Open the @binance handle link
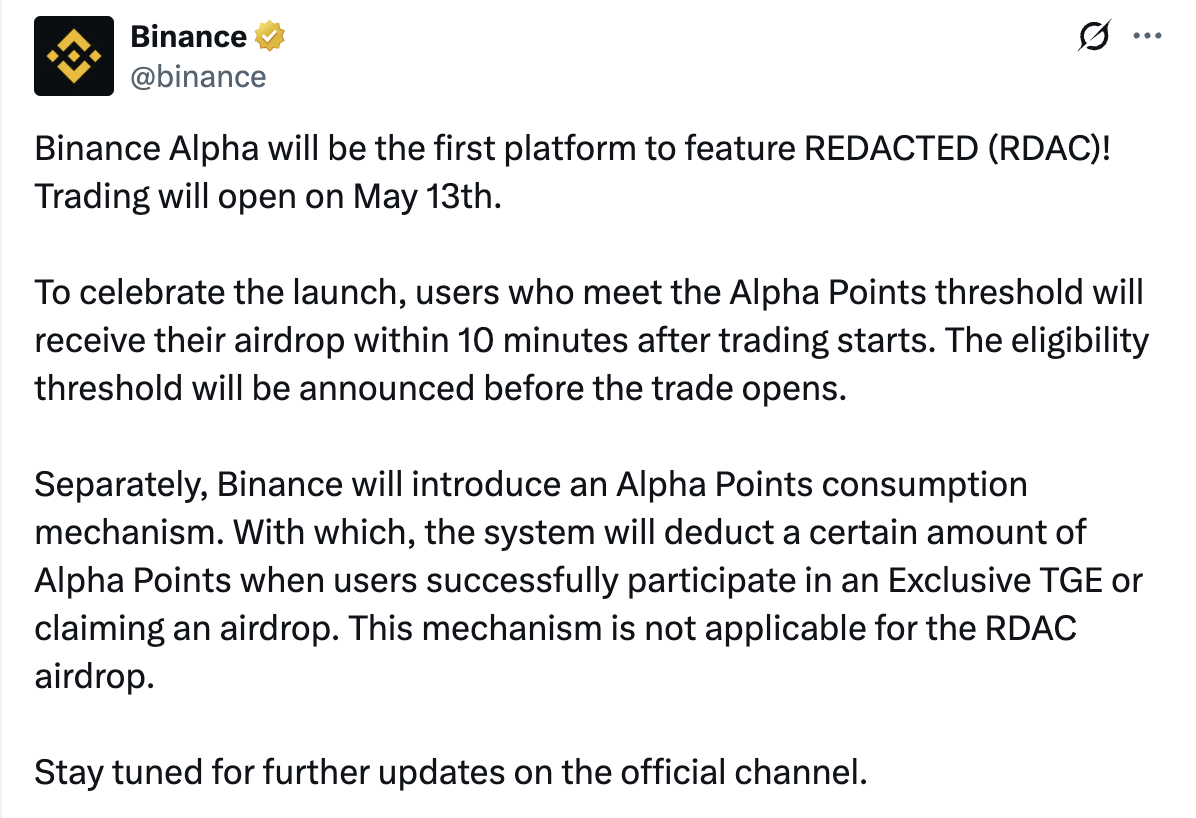1196x818 pixels. 198,77
